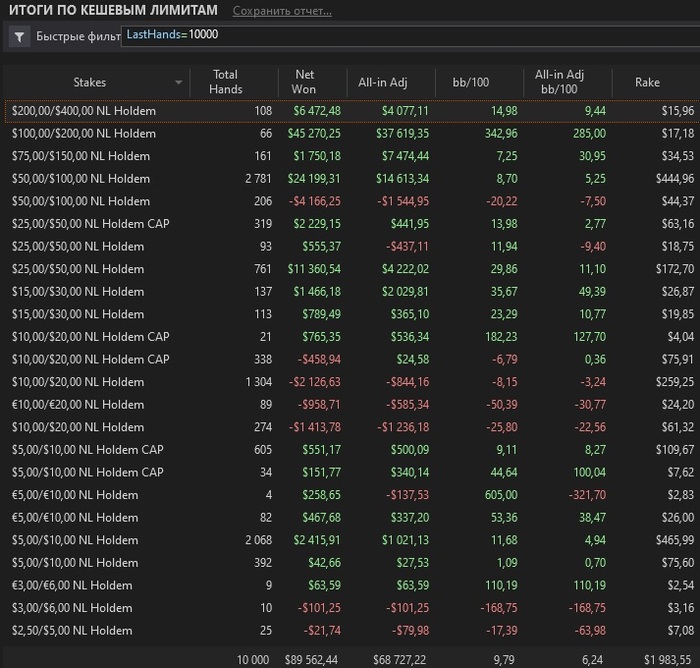
Task: Click the All-in Adj value $24,58
Action: pos(413,359)
